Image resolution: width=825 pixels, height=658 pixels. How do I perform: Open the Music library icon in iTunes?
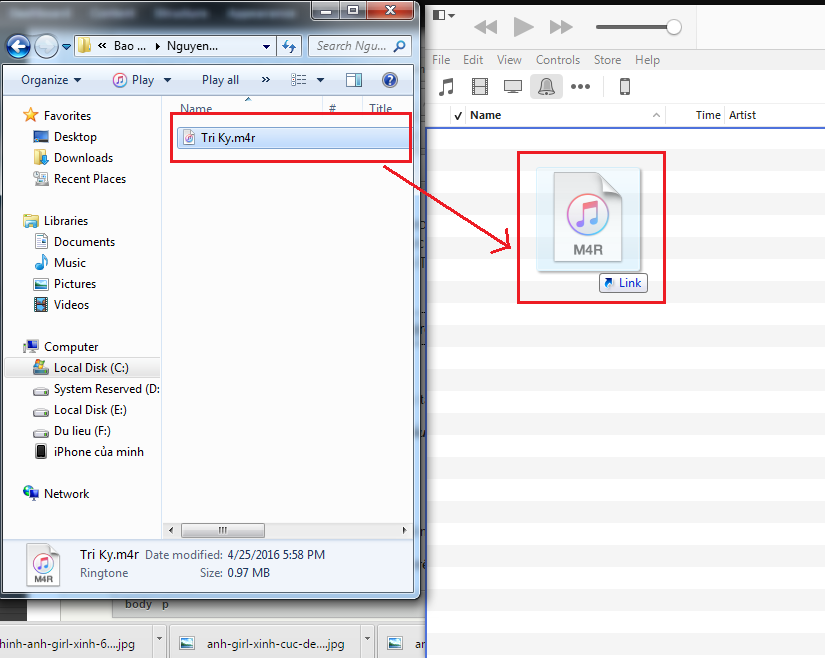(447, 87)
